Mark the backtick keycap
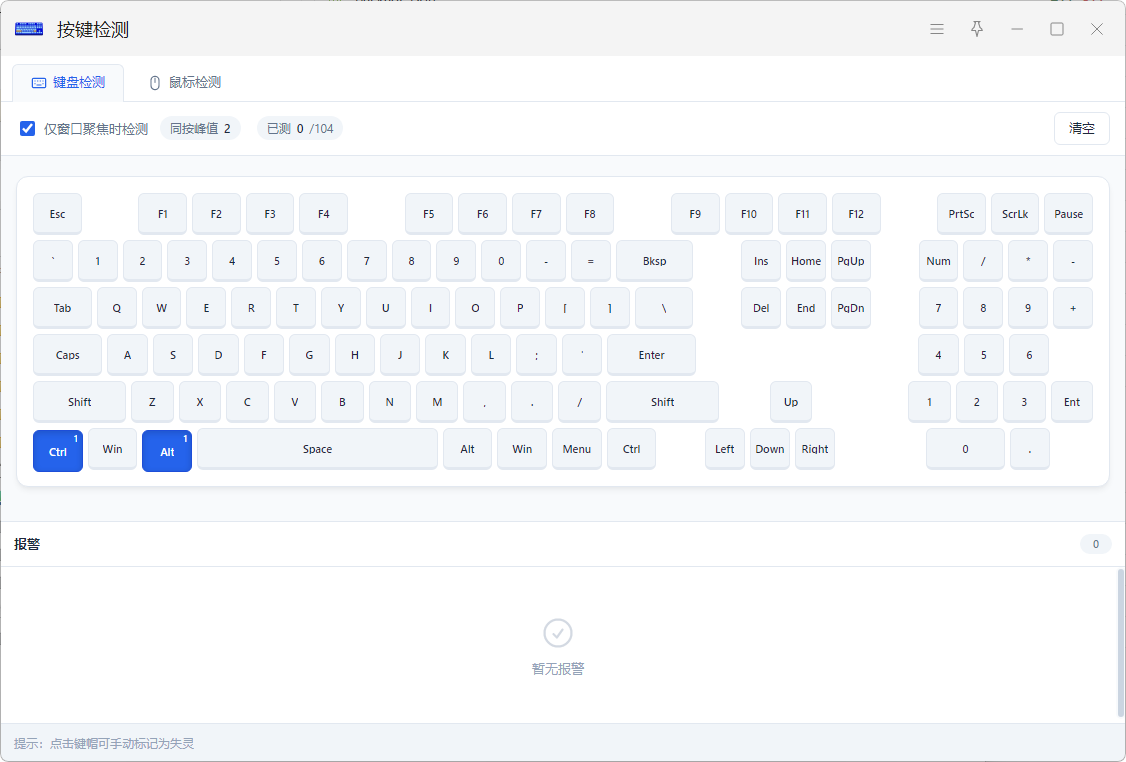Screen dimensions: 1126x762 click(x=53, y=261)
